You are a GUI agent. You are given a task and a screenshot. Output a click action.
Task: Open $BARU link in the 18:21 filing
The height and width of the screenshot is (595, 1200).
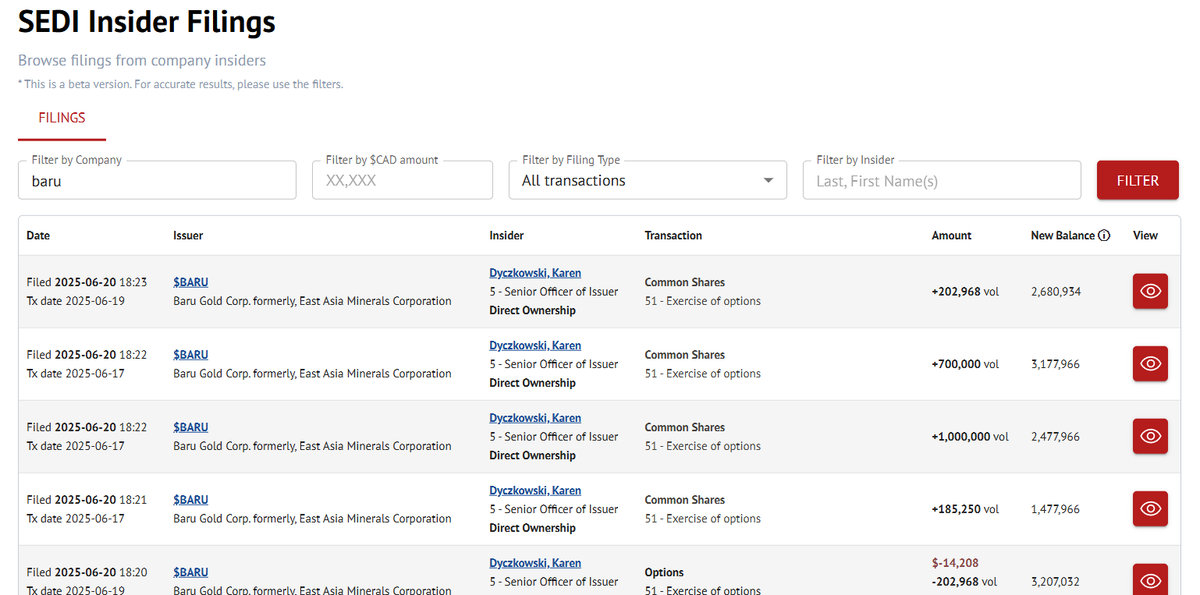[191, 500]
